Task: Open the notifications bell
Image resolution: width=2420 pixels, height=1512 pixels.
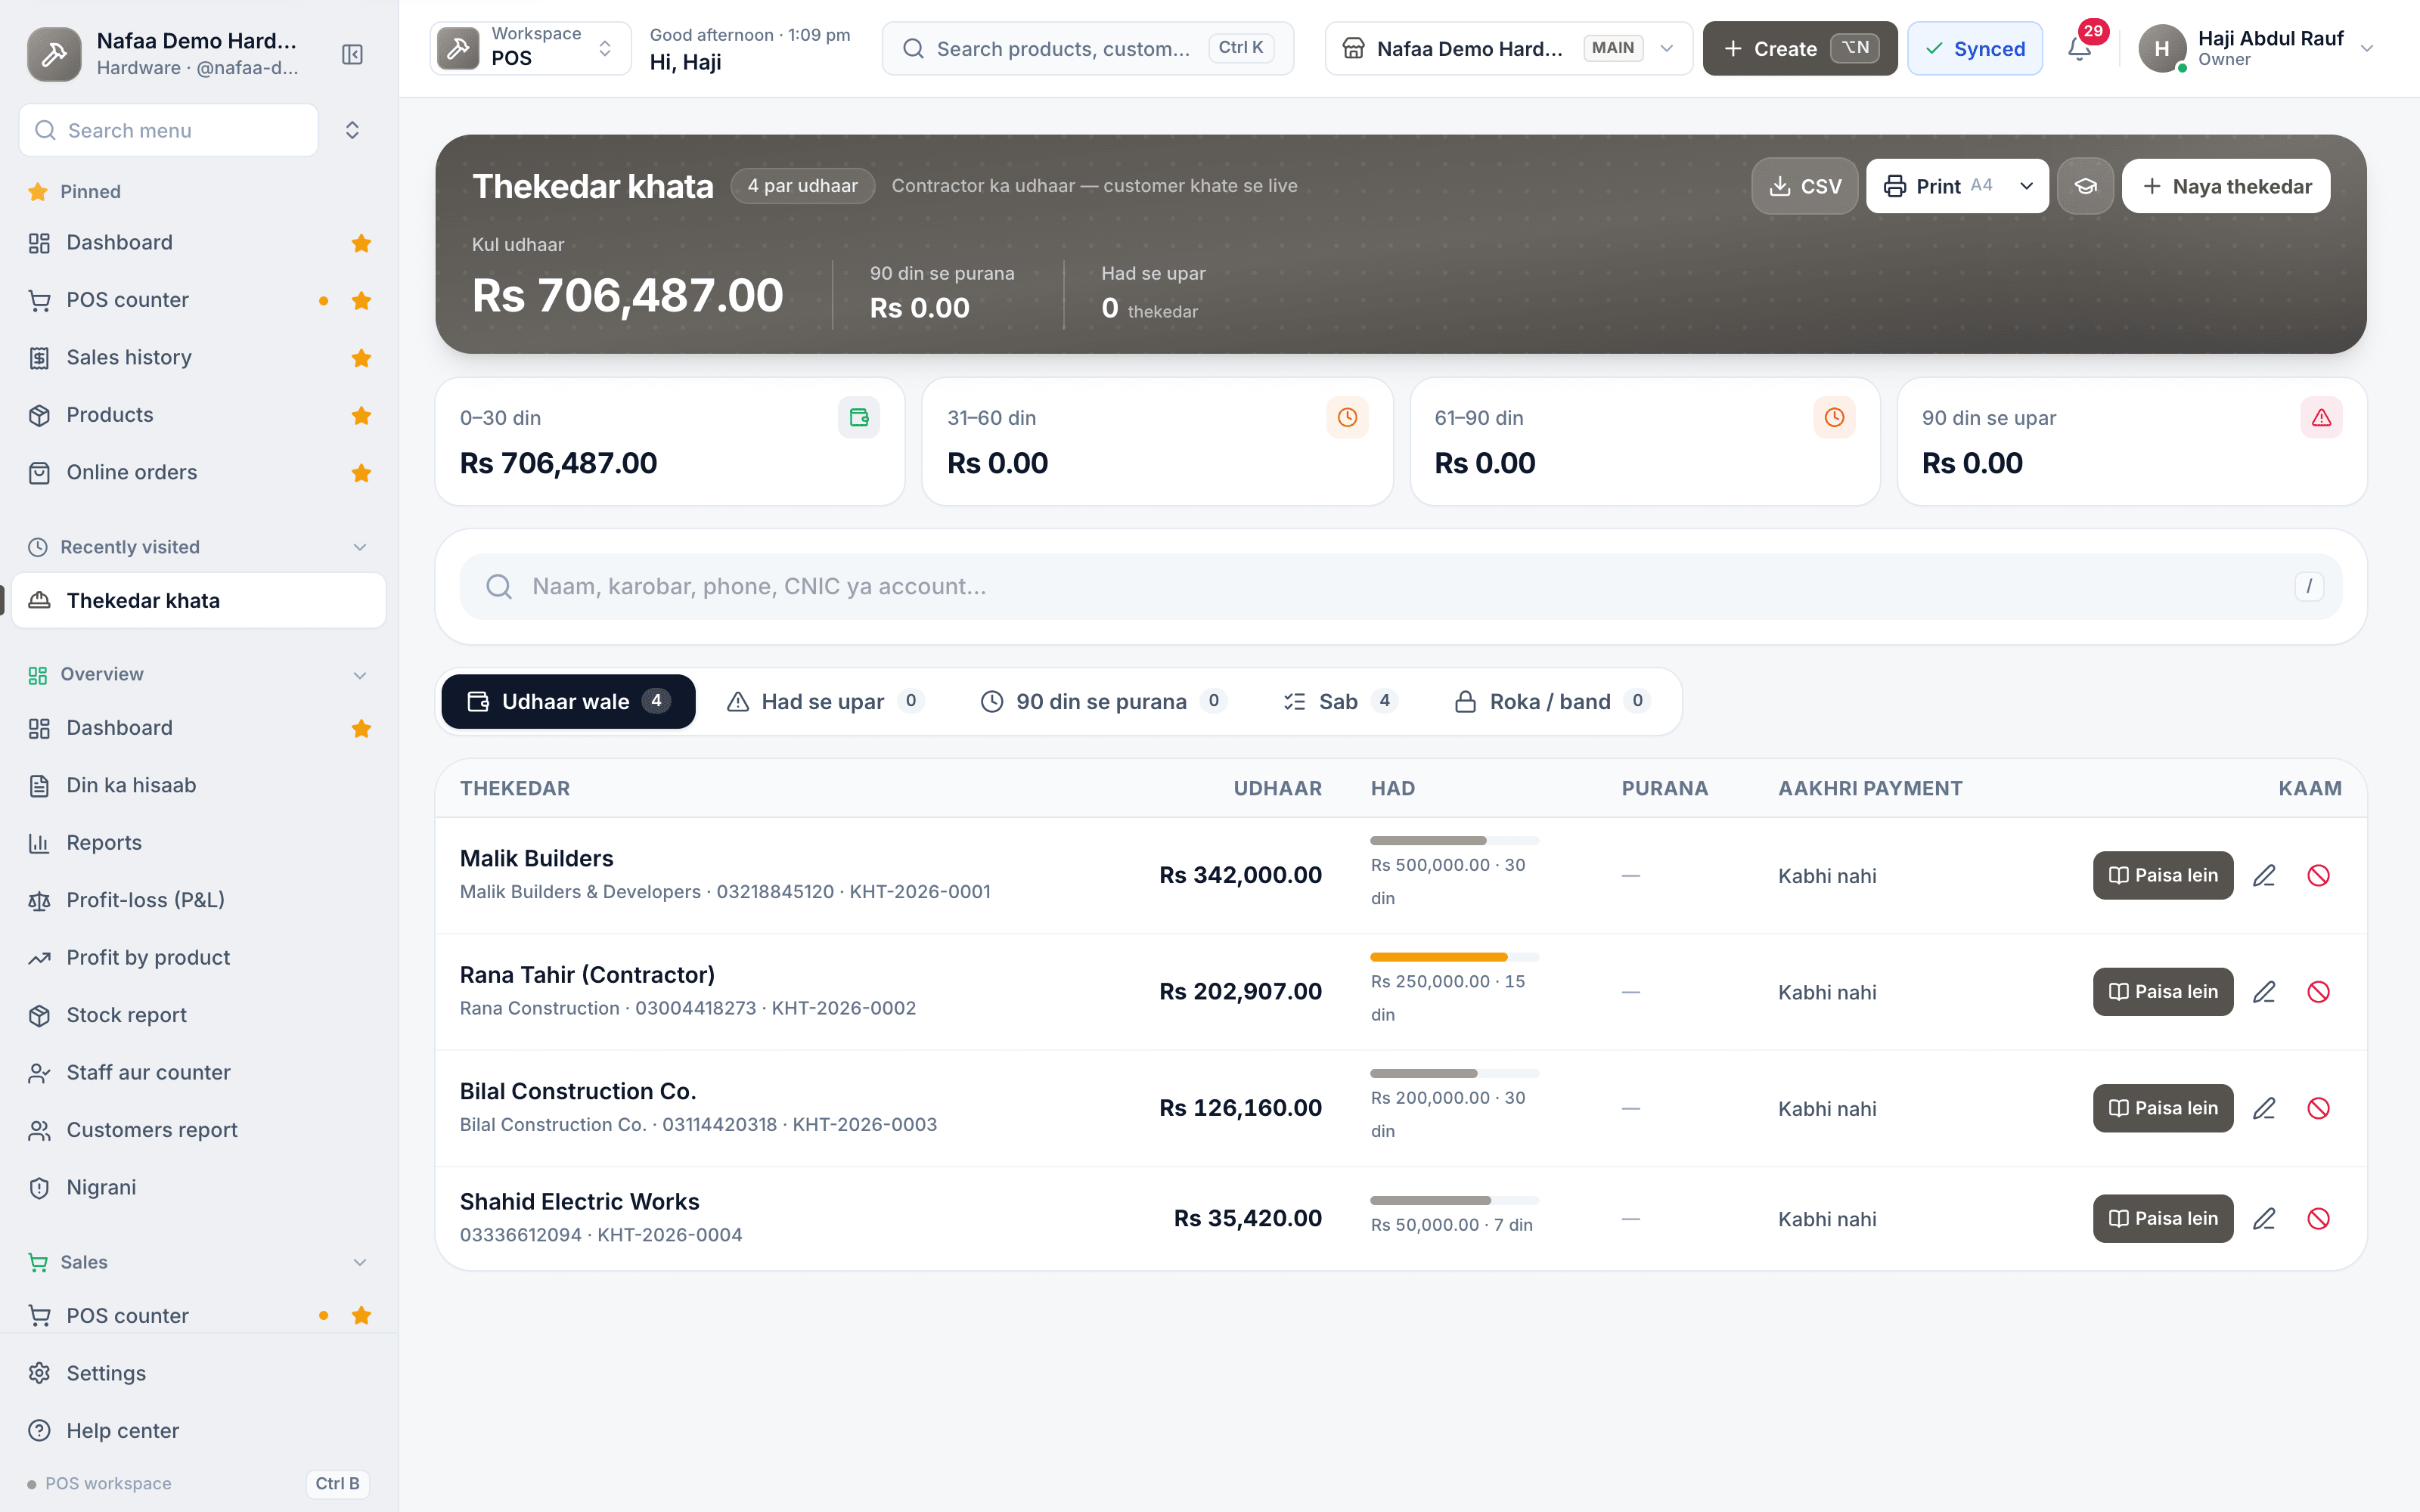Action: pyautogui.click(x=2080, y=48)
